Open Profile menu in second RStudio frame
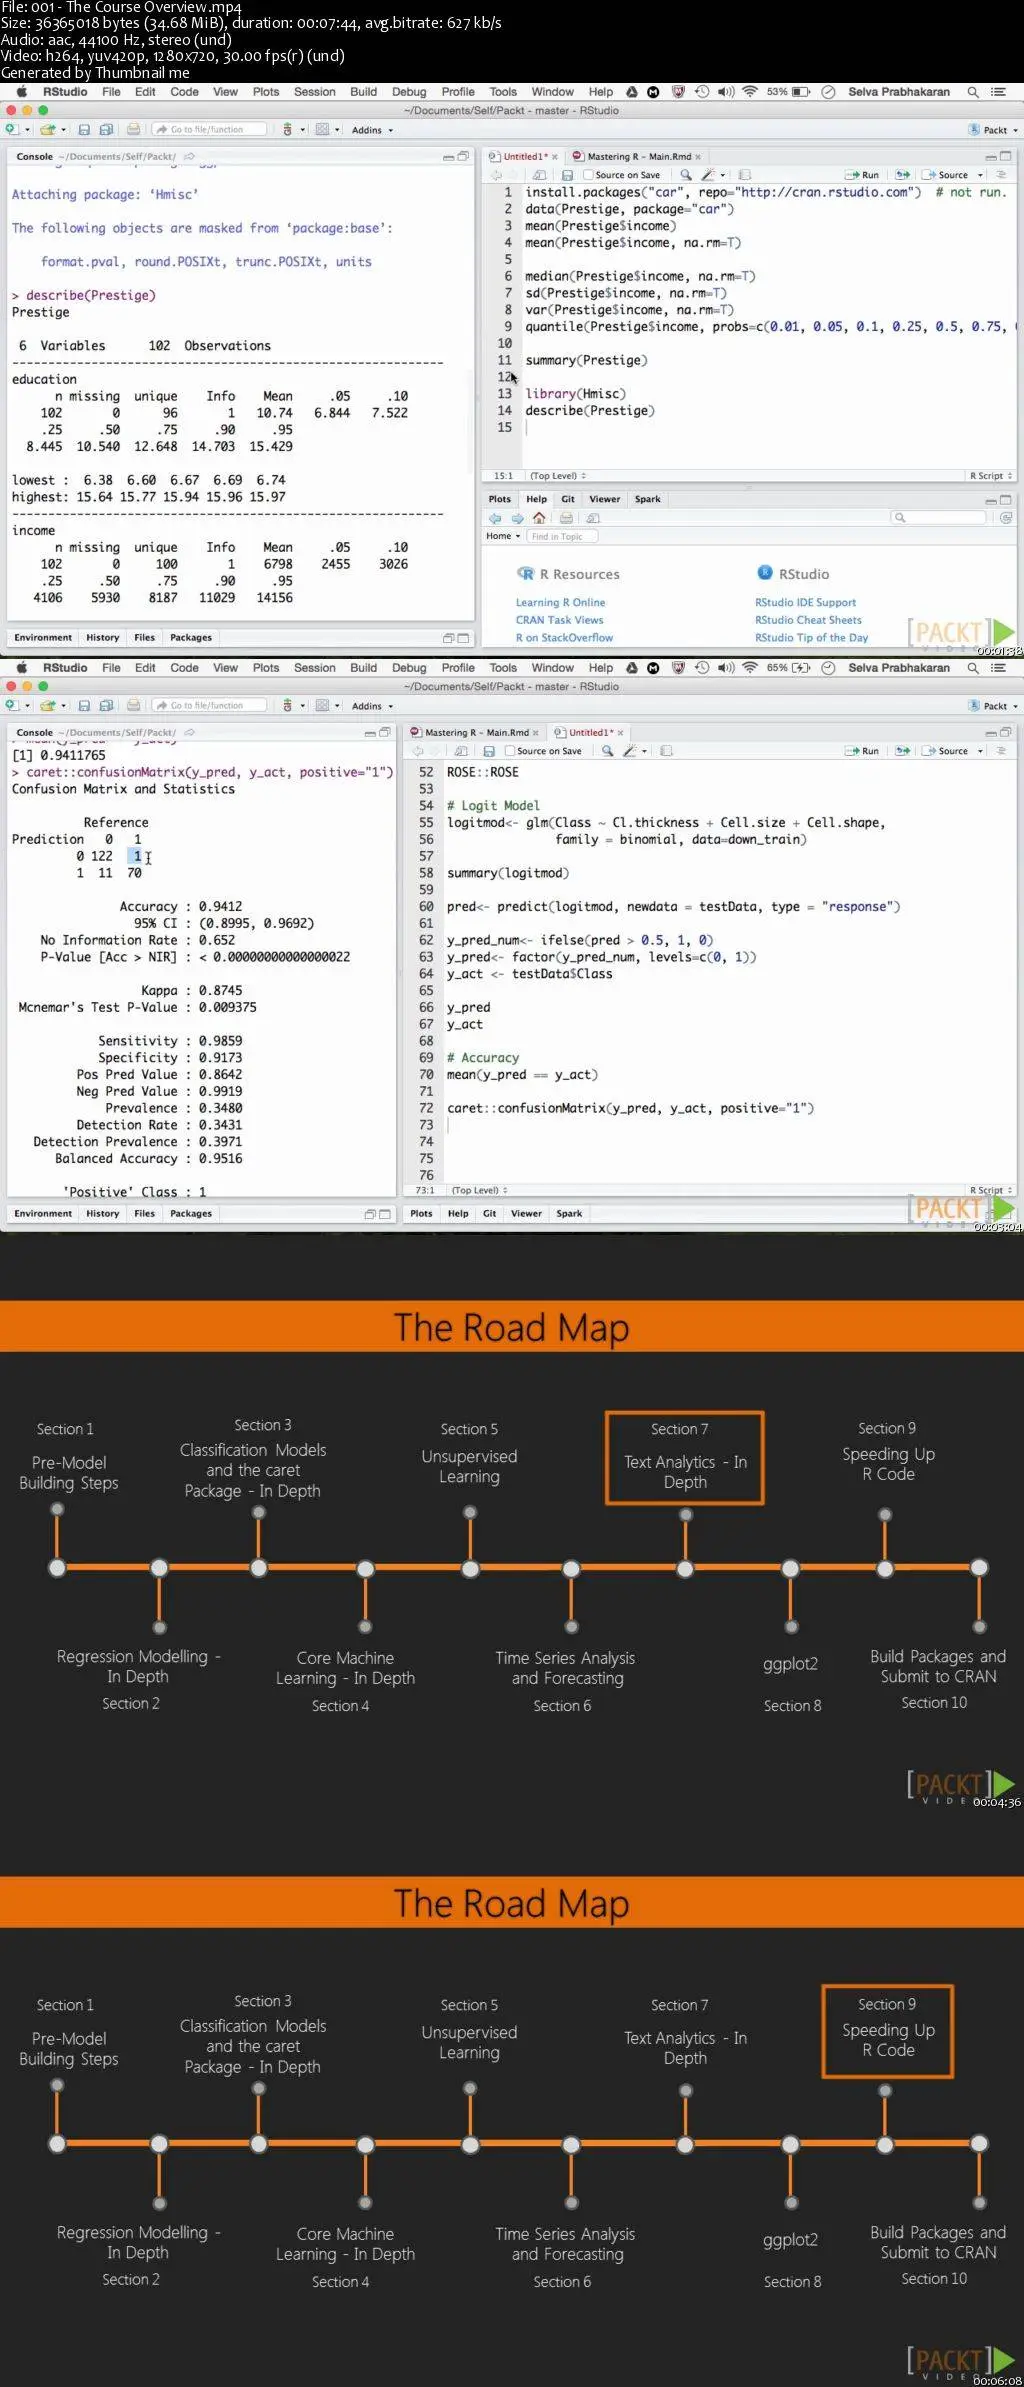1024x2387 pixels. 458,668
